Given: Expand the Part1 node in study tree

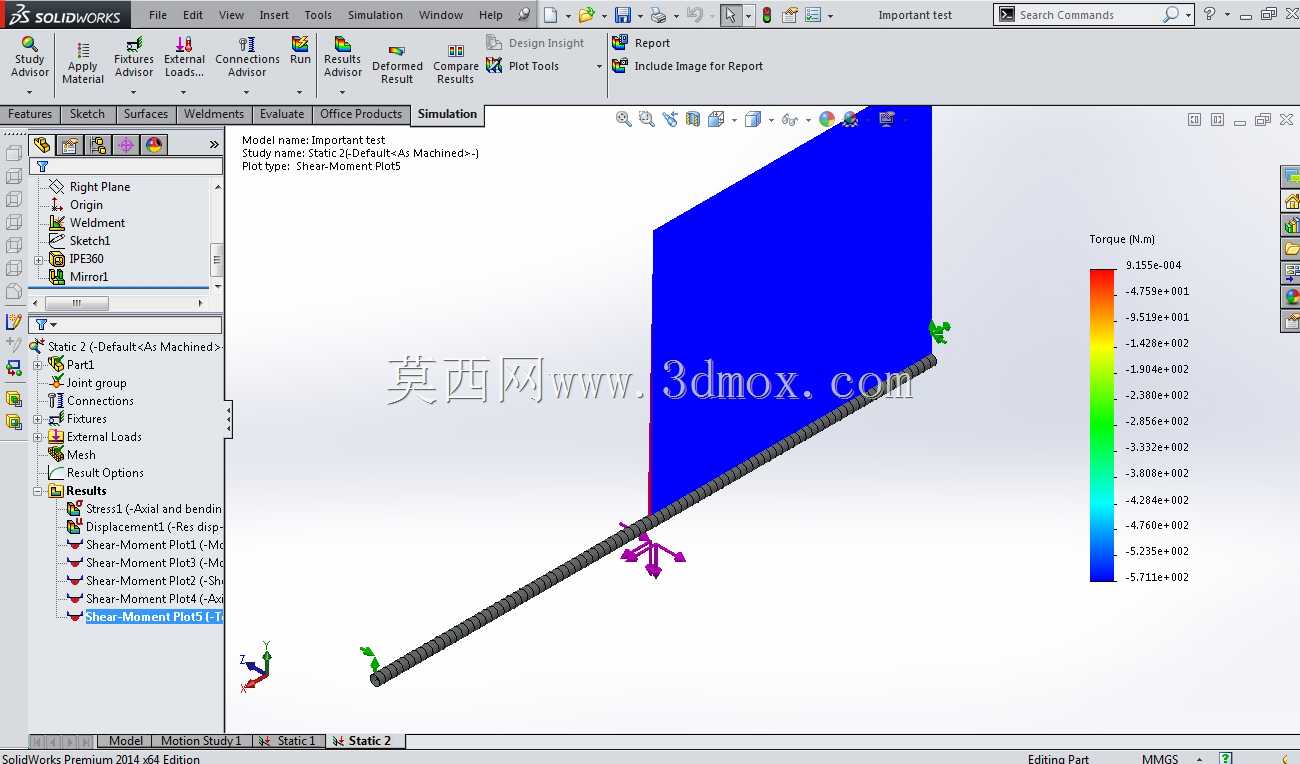Looking at the screenshot, I should click(x=38, y=365).
